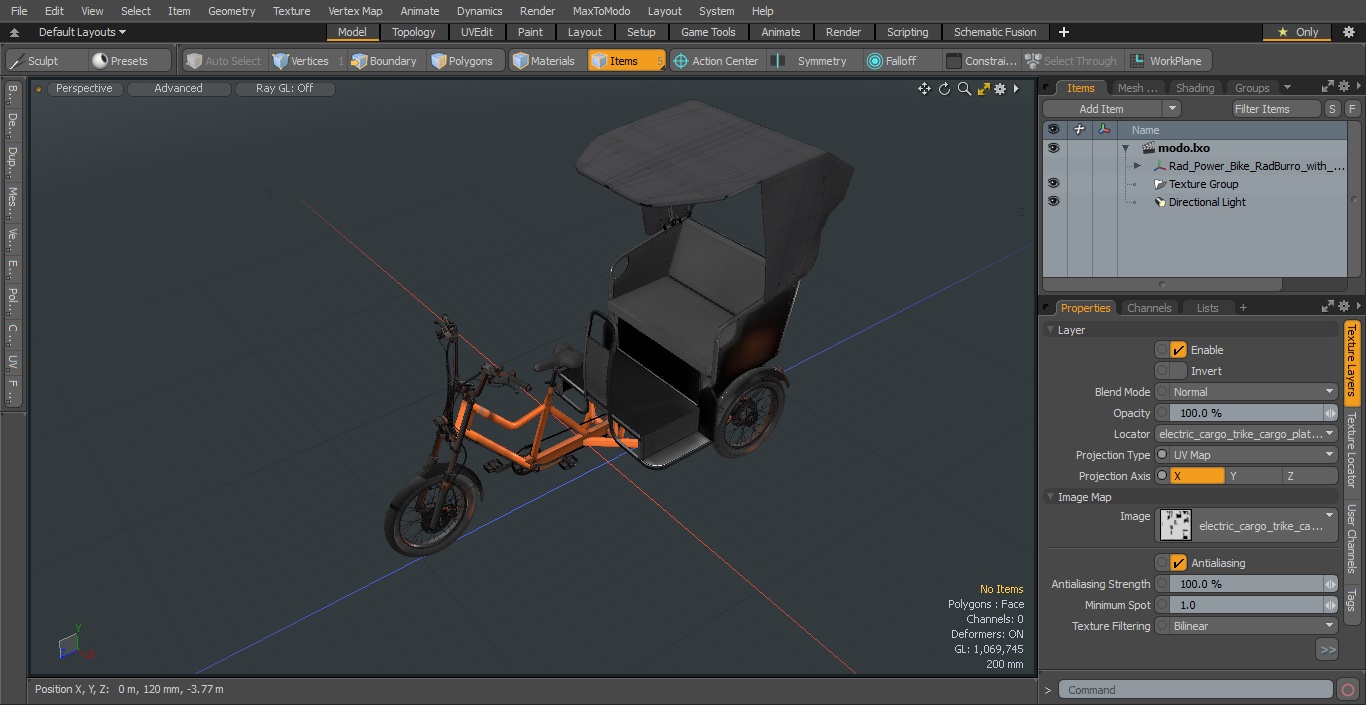Viewport: 1366px width, 705px height.
Task: Switch to the Shading tab
Action: click(x=1195, y=88)
